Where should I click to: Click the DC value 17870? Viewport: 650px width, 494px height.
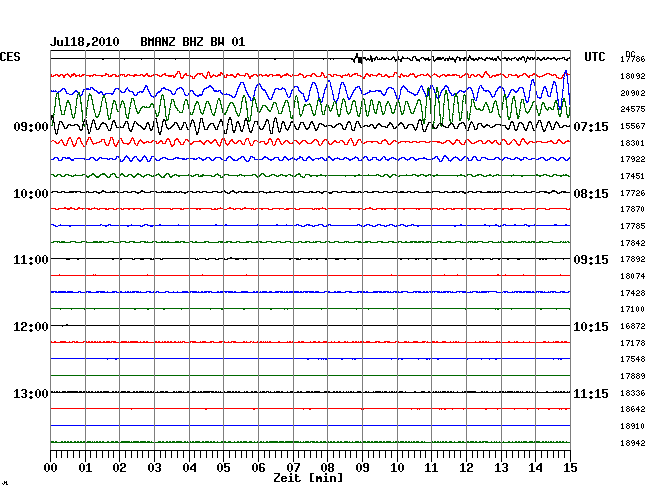[633, 210]
